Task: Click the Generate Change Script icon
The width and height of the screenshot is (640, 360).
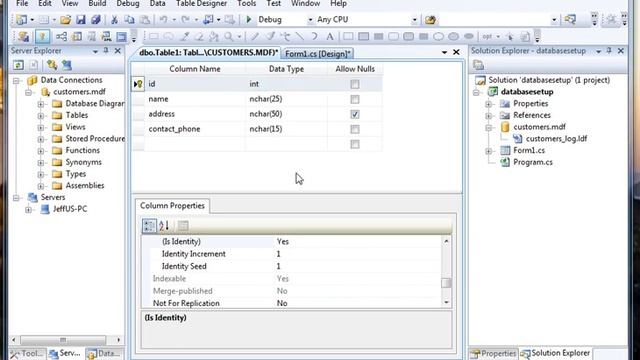Action: [23, 37]
